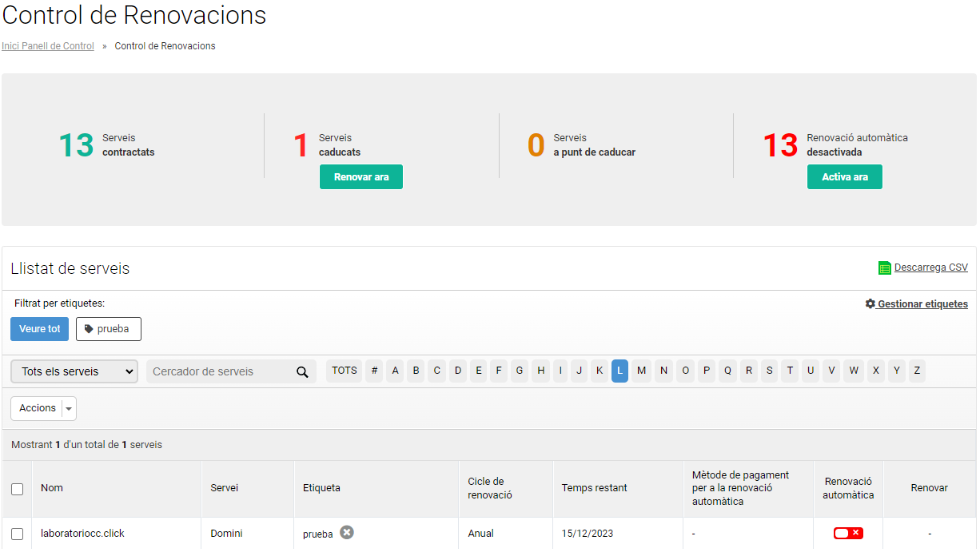
Task: Remove the prueba tag with the X icon
Action: (x=347, y=533)
